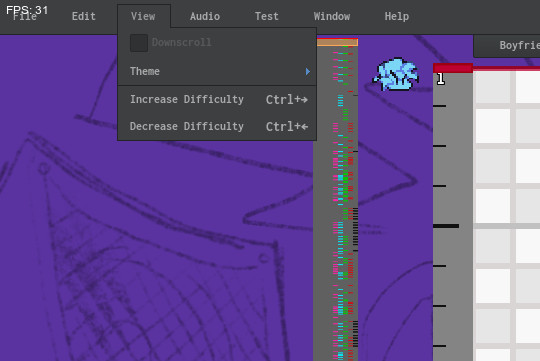Click the top-left white chart grid cell
The width and height of the screenshot is (540, 361).
[493, 86]
